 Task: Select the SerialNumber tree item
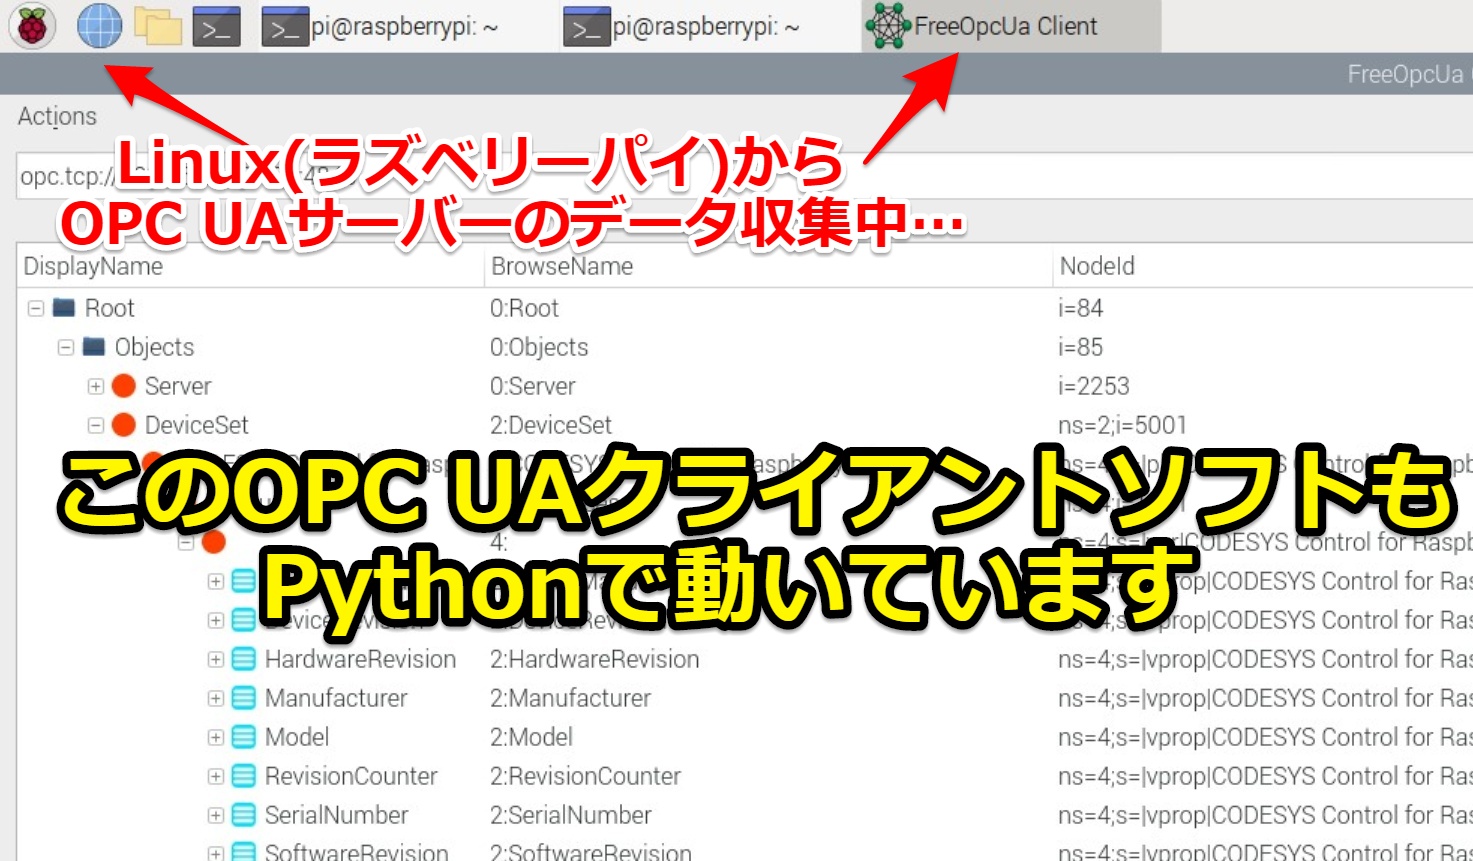pyautogui.click(x=336, y=815)
